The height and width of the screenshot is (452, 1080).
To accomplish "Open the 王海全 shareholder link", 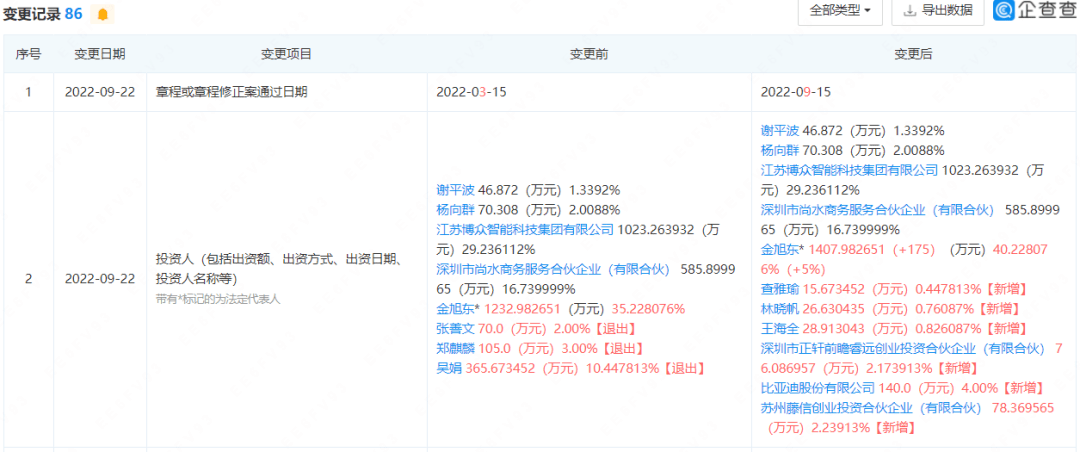I will click(779, 329).
